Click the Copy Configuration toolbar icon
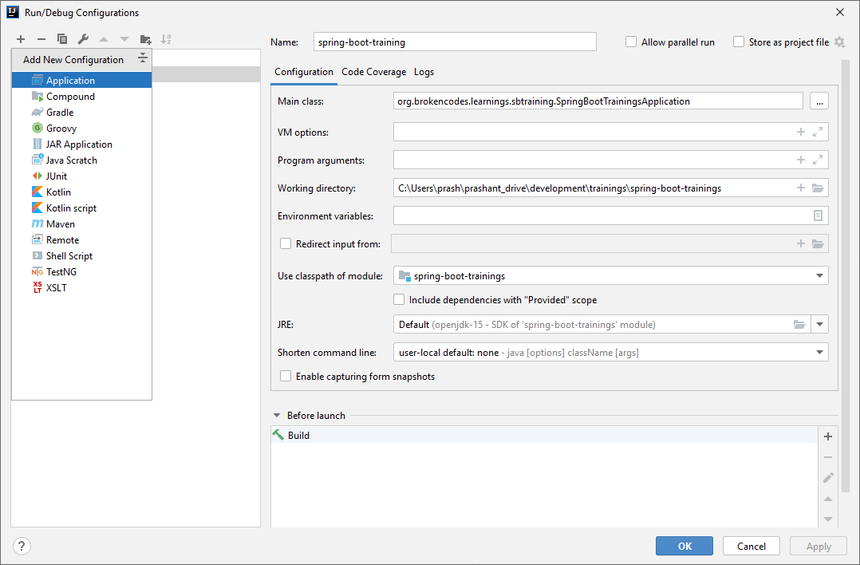This screenshot has height=565, width=860. (x=62, y=39)
